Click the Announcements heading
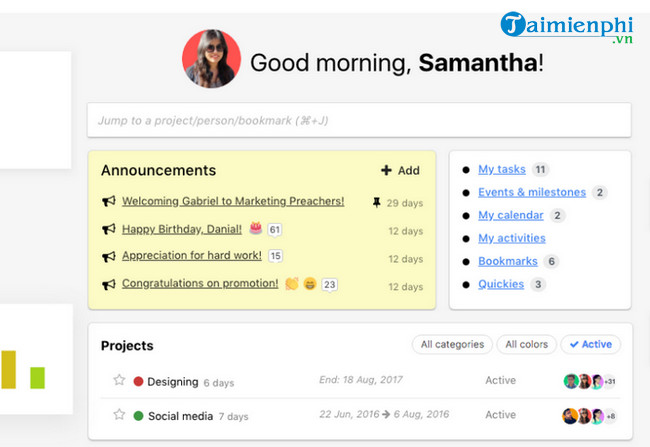 (x=158, y=170)
